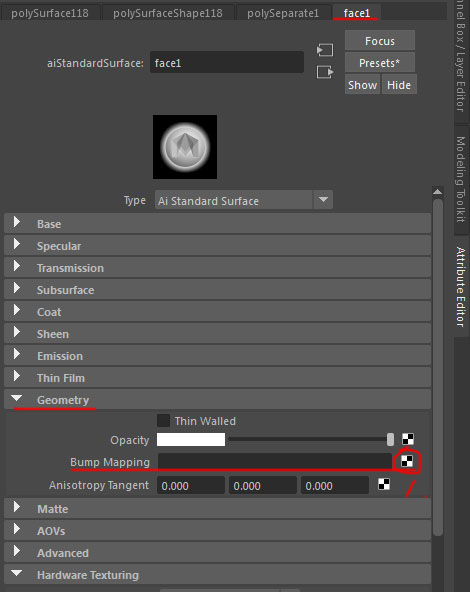Expand the Transmission section
This screenshot has width=470, height=592.
coord(217,268)
